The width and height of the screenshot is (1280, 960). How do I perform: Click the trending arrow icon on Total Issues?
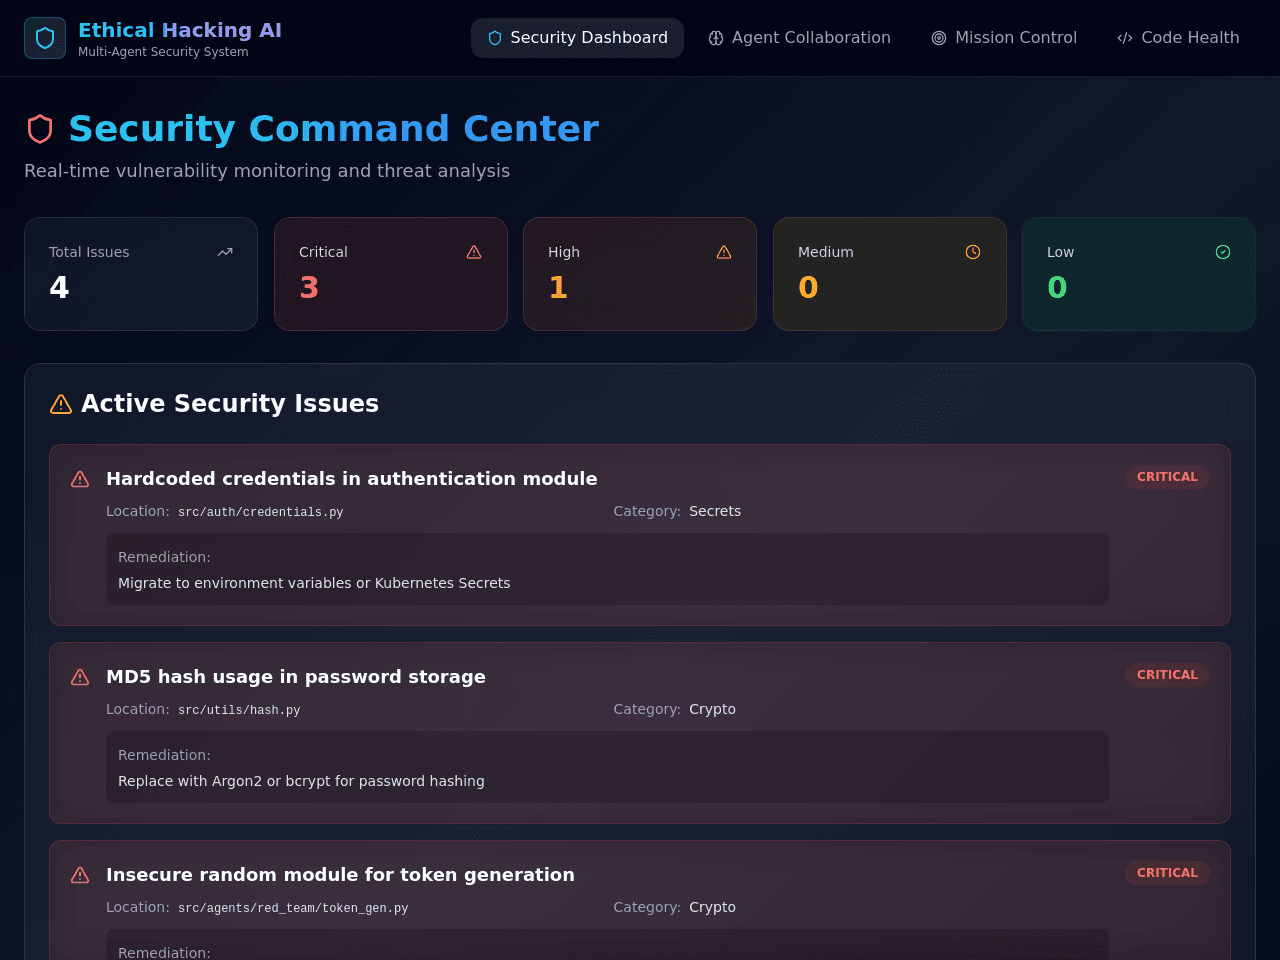tap(225, 252)
